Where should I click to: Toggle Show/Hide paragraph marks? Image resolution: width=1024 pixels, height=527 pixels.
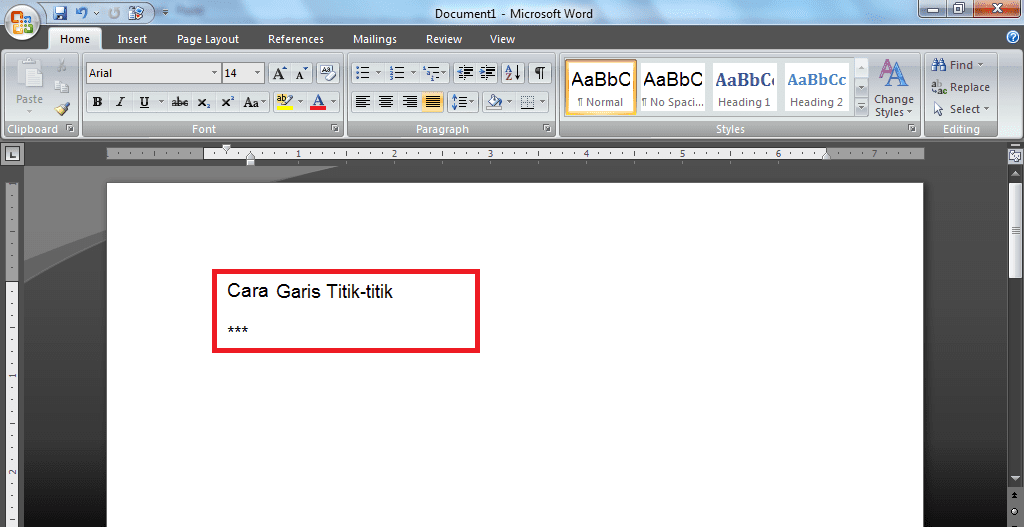[x=539, y=72]
